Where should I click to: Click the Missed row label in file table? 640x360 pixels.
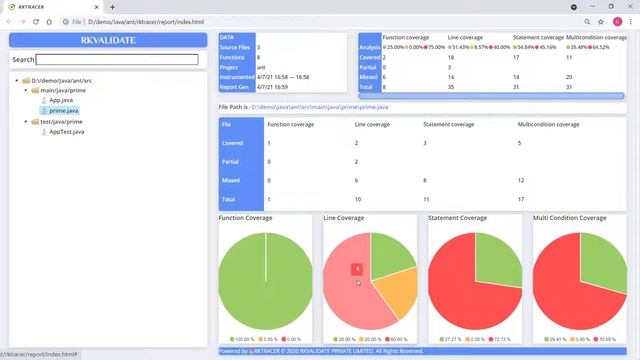click(x=231, y=180)
